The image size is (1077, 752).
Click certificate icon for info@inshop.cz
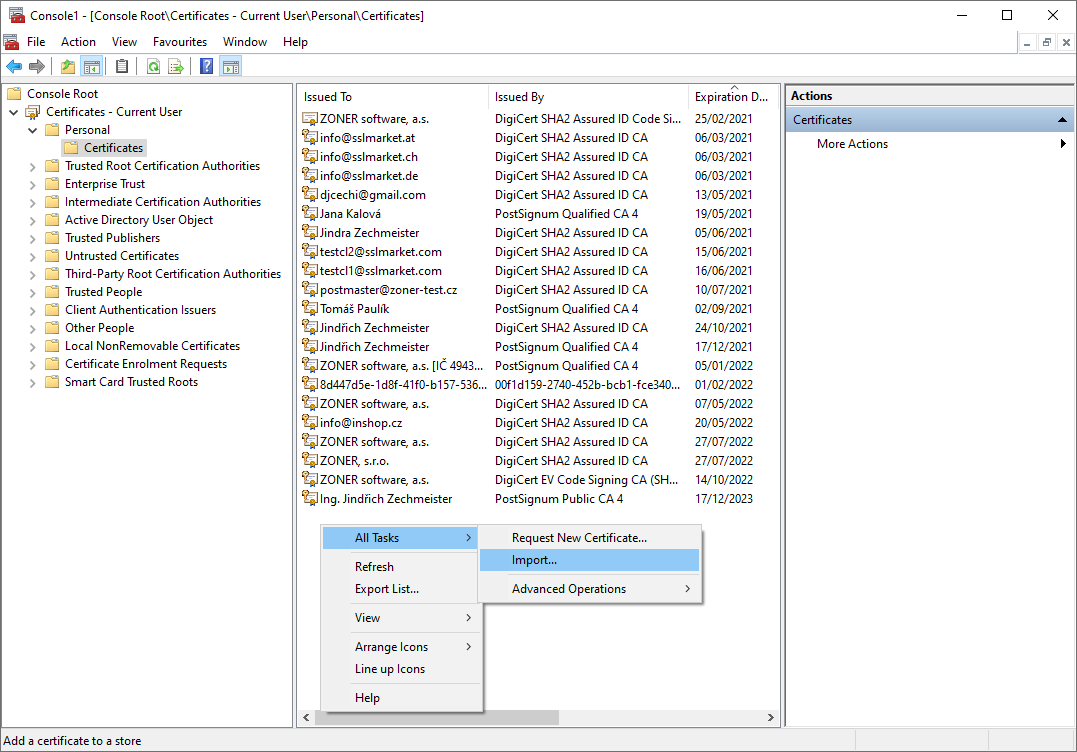click(310, 422)
